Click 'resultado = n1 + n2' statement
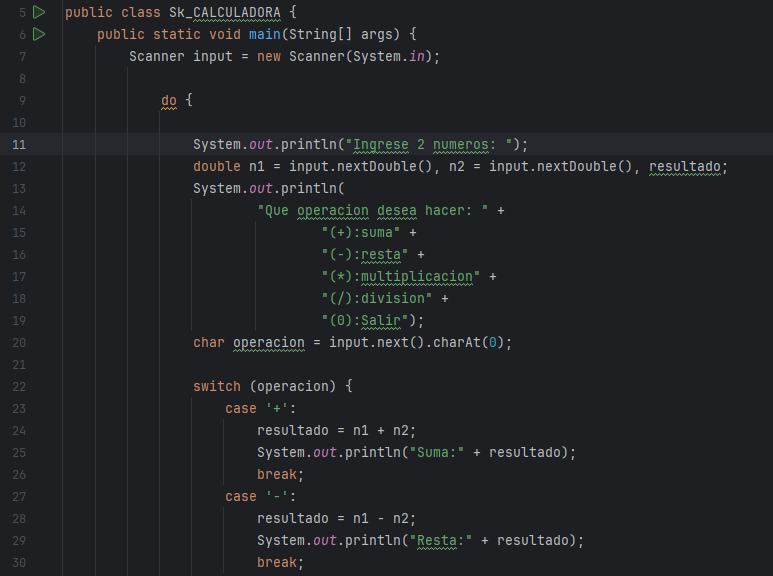Screen dimensions: 773x576 pos(337,431)
